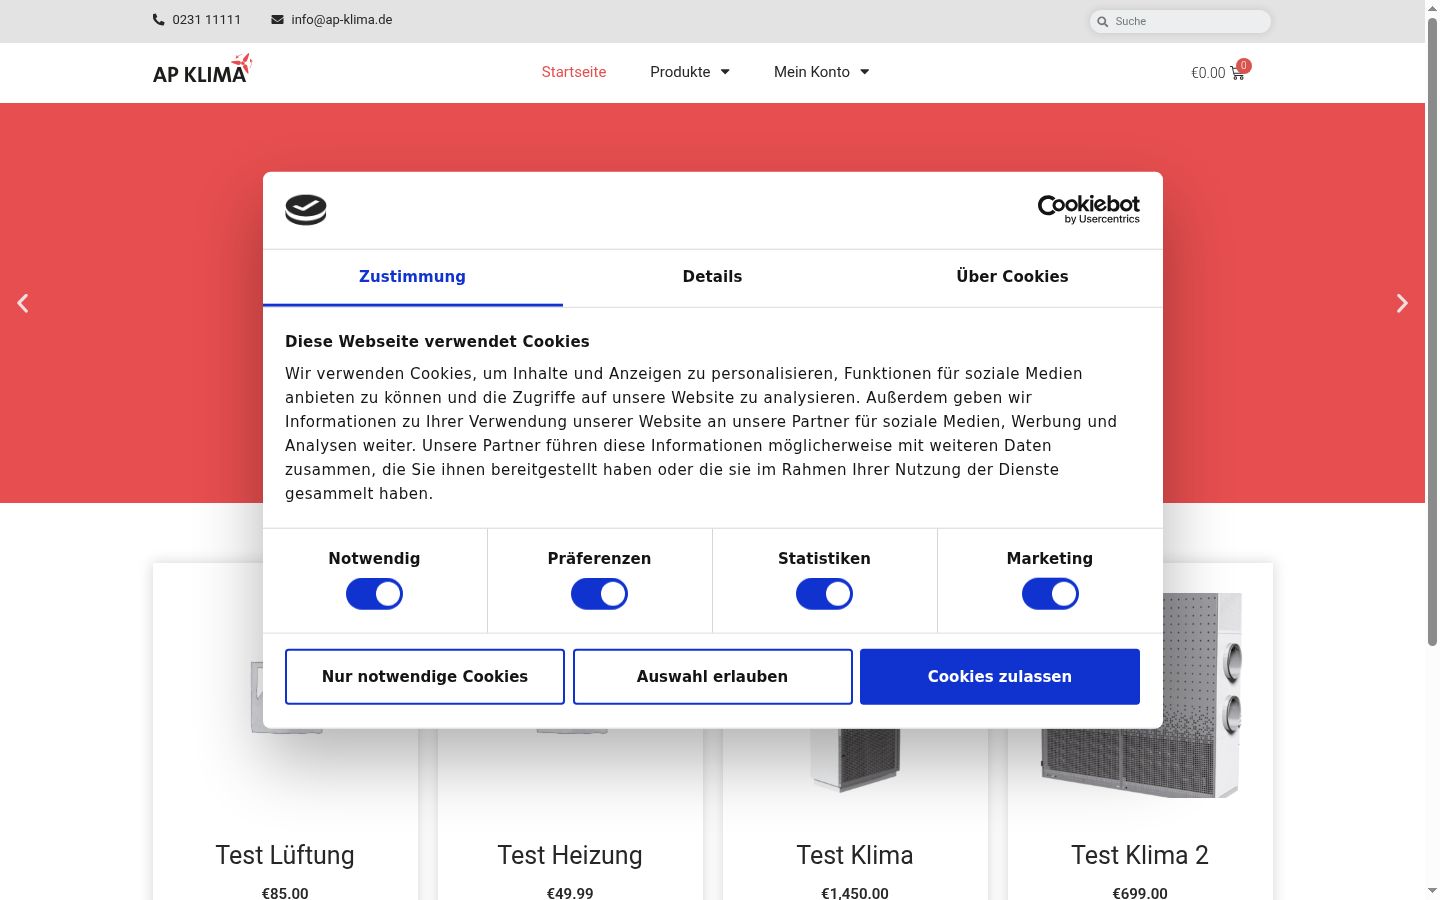Open the Test Lüftung product title

[285, 855]
